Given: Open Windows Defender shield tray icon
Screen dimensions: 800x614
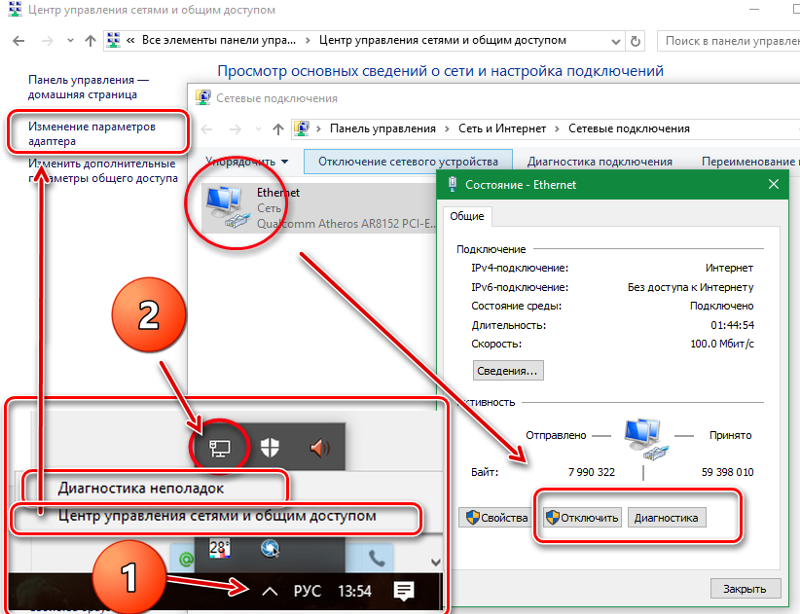Looking at the screenshot, I should tap(269, 448).
